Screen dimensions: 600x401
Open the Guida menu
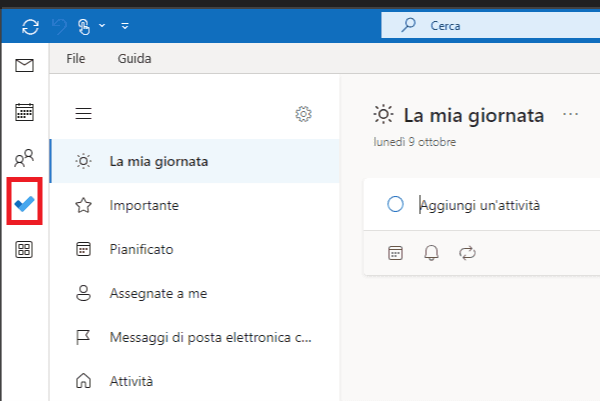[x=134, y=58]
